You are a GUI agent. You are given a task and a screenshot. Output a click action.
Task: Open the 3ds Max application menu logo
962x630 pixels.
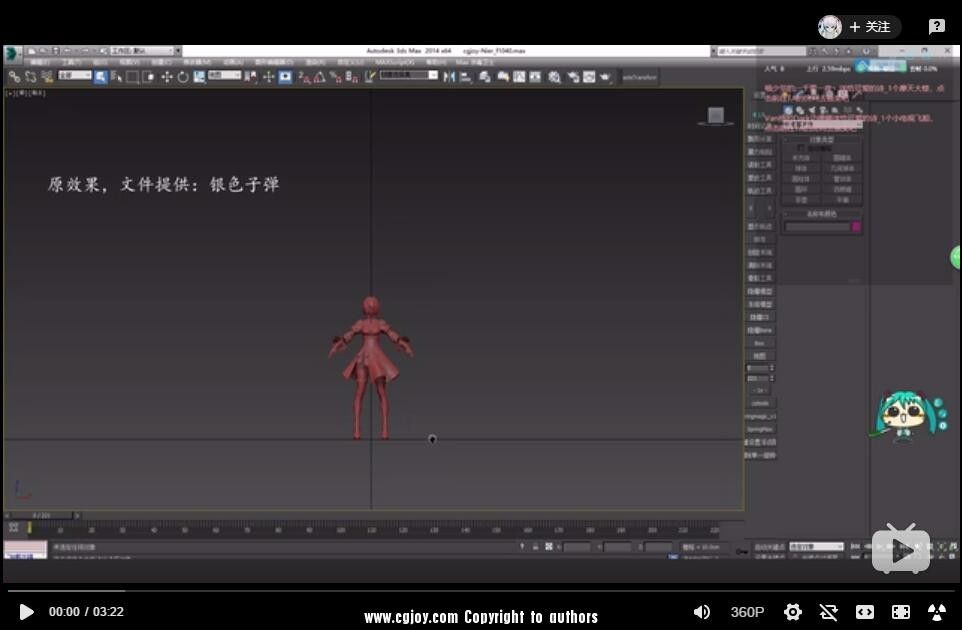pyautogui.click(x=12, y=54)
